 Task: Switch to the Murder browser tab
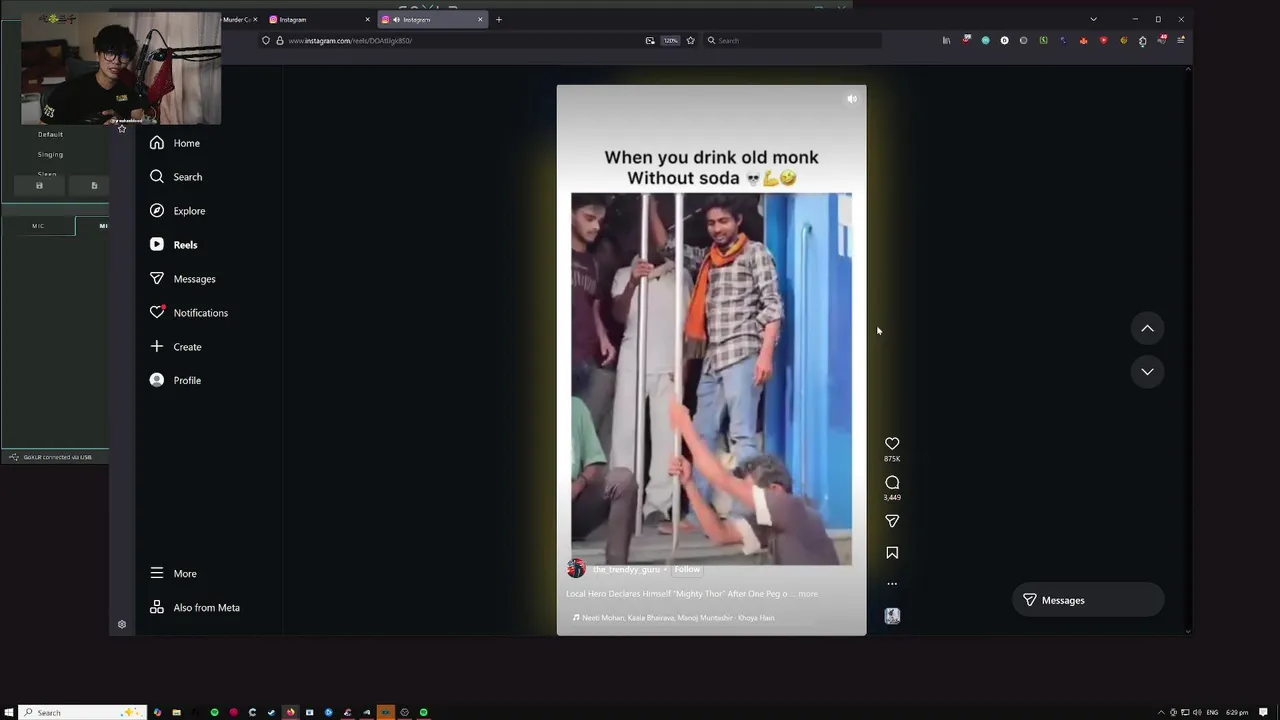click(239, 19)
